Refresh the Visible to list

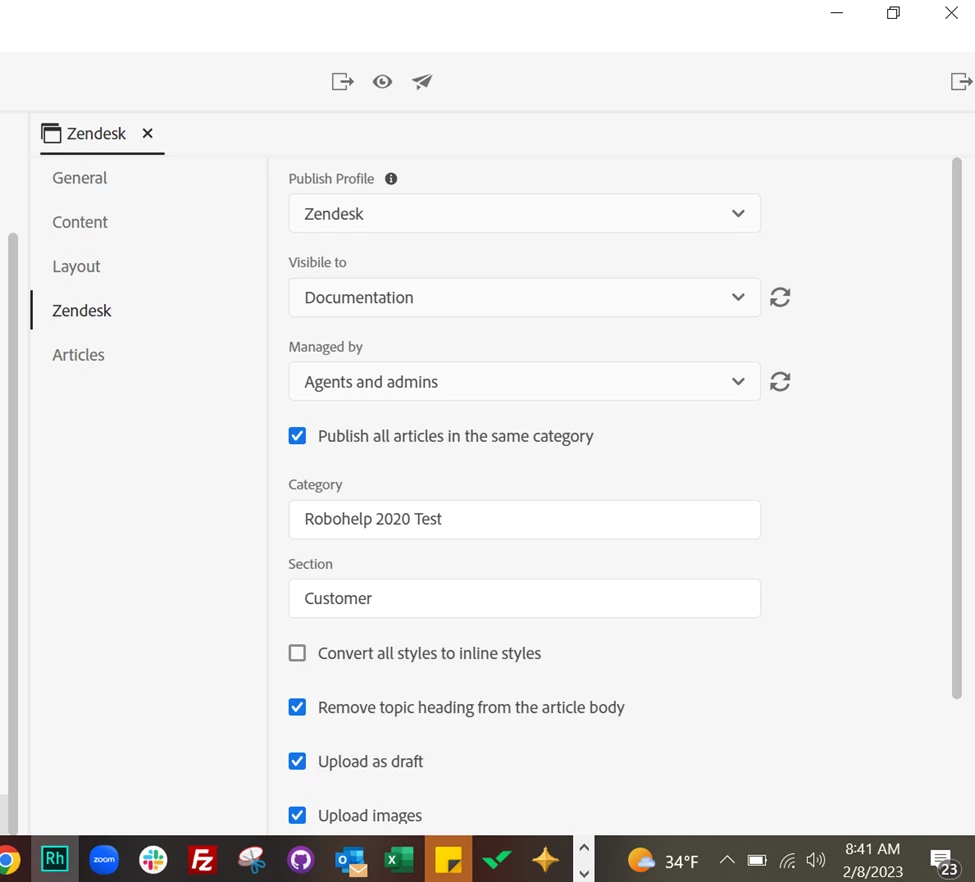[780, 297]
